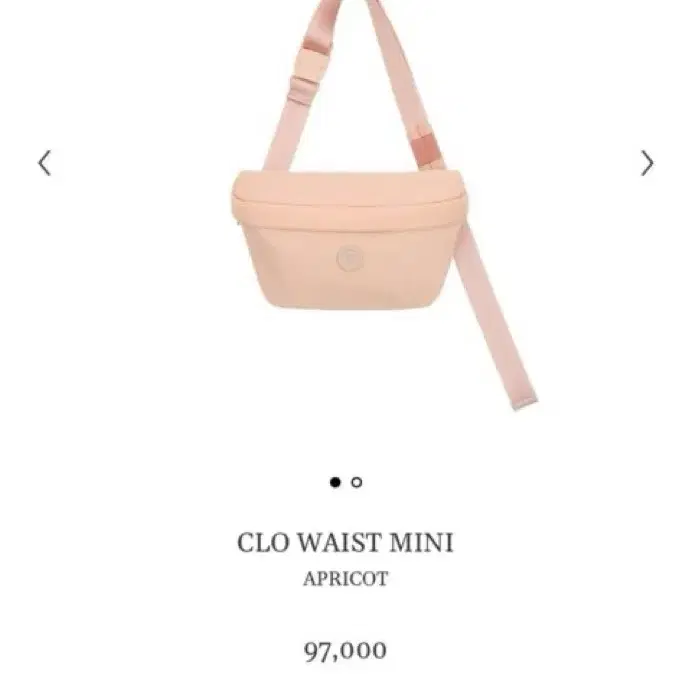
Task: Select the APRICOT color label
Action: pyautogui.click(x=346, y=579)
